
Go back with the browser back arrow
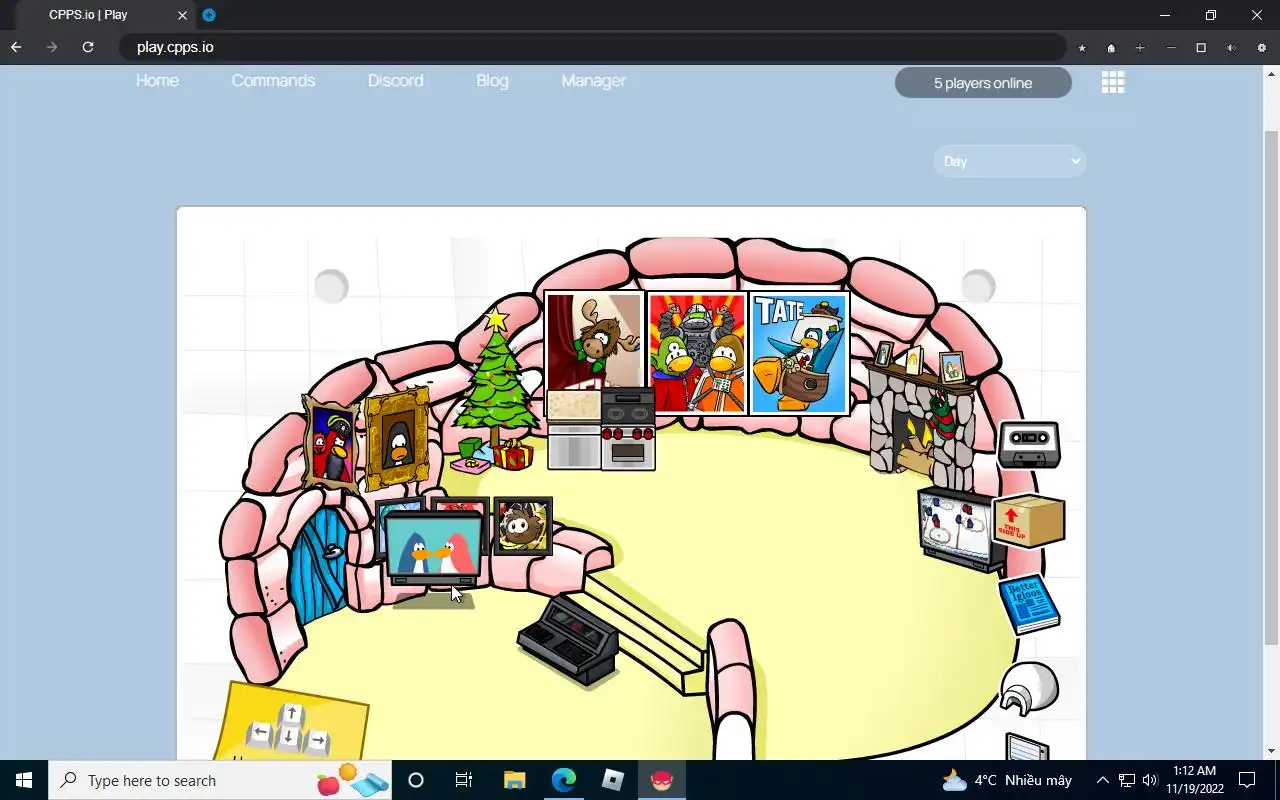coord(16,47)
